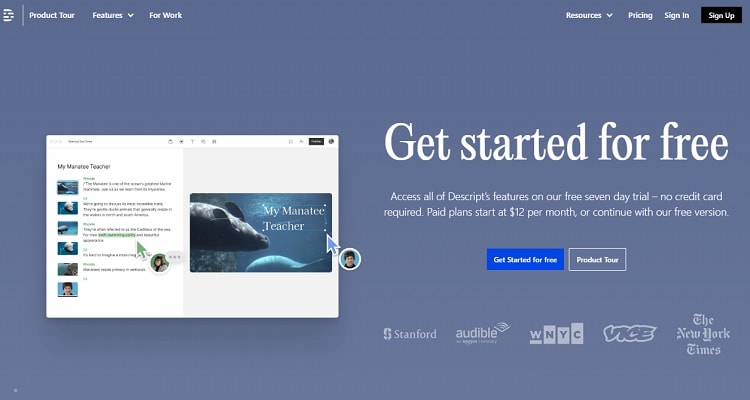The height and width of the screenshot is (400, 750).
Task: Click the Descript logo icon
Action: pos(8,15)
